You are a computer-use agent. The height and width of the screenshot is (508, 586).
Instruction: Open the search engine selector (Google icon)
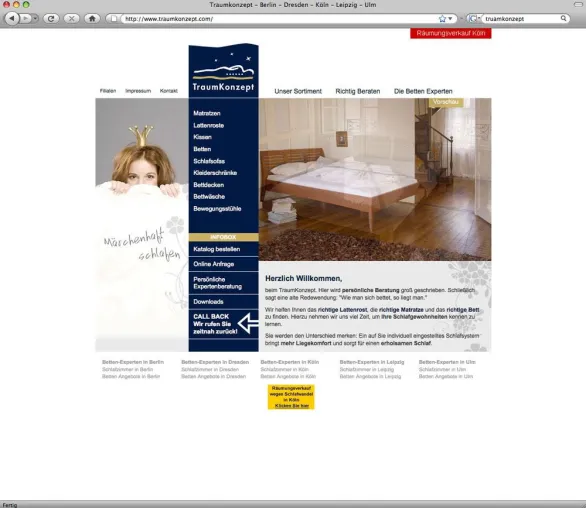pos(473,18)
